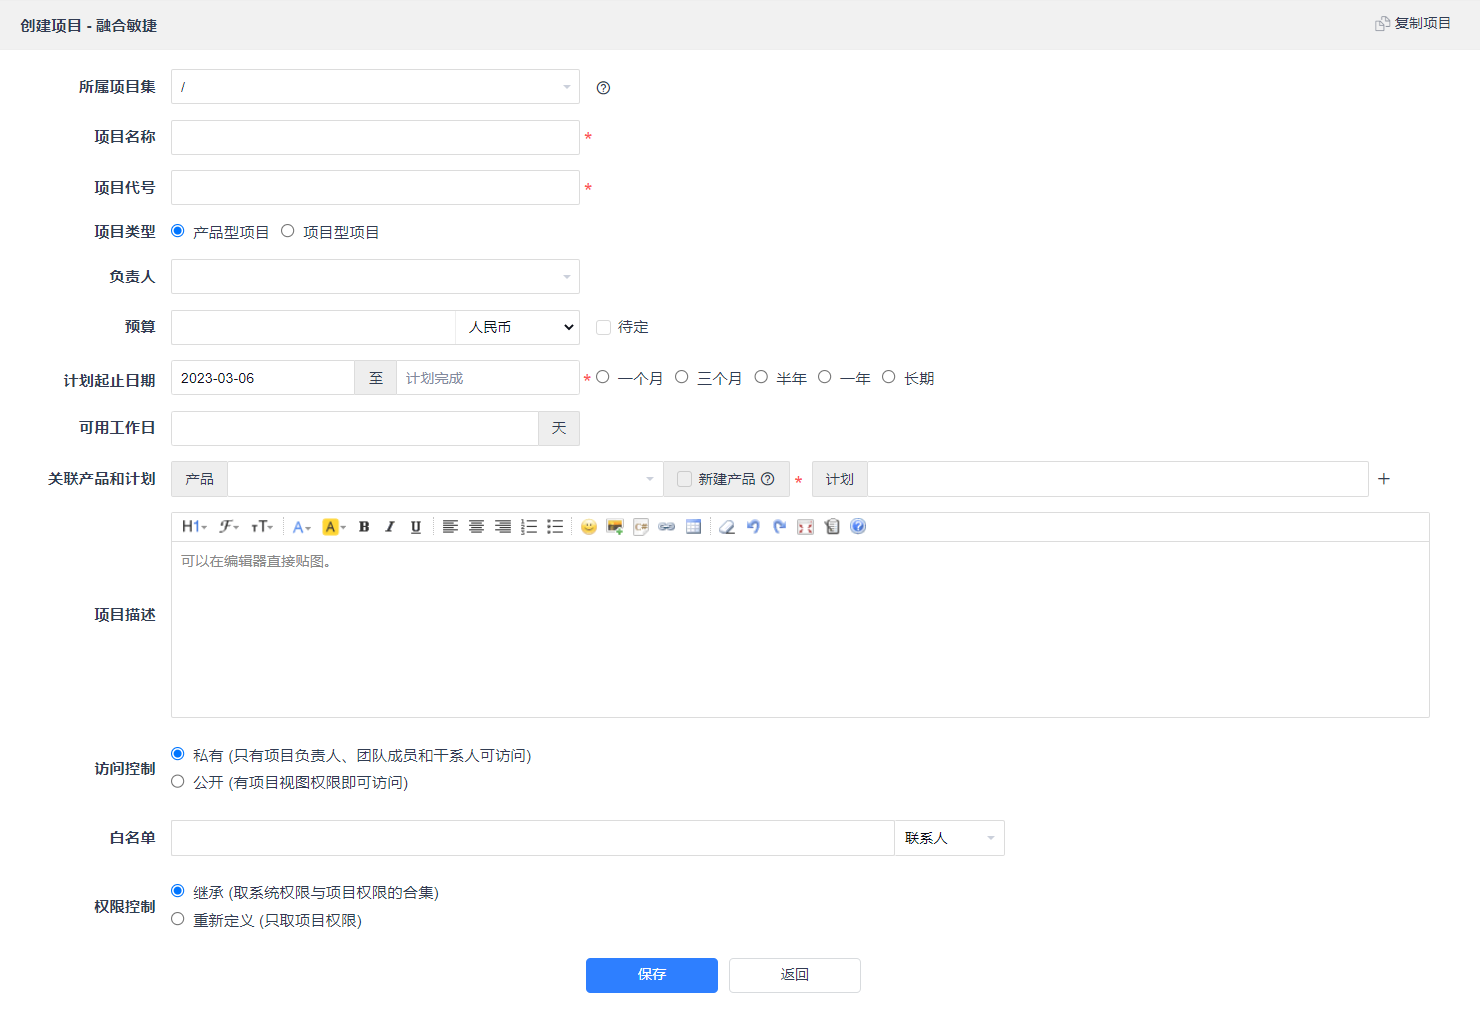Enable the 新建产品 checkbox

(685, 479)
